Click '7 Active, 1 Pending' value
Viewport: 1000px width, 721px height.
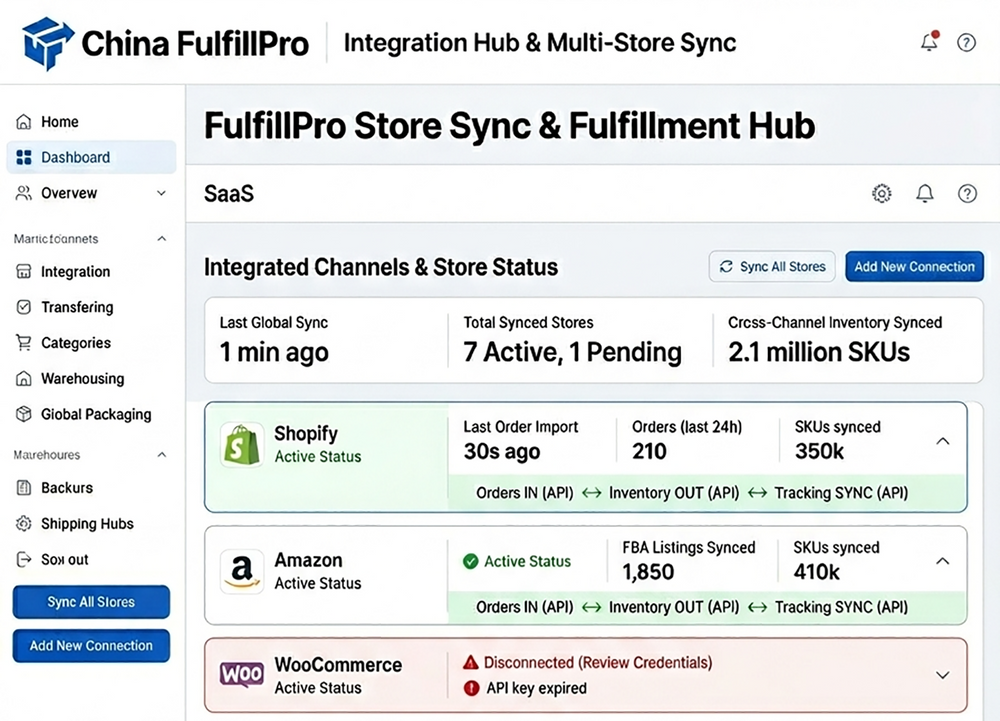[x=572, y=352]
